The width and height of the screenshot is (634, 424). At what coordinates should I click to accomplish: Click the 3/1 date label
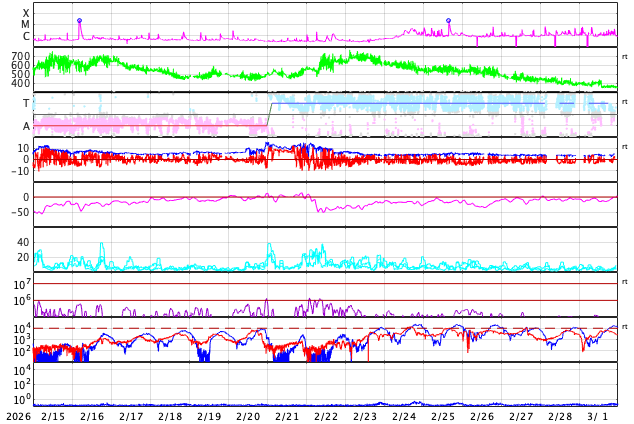(597, 416)
